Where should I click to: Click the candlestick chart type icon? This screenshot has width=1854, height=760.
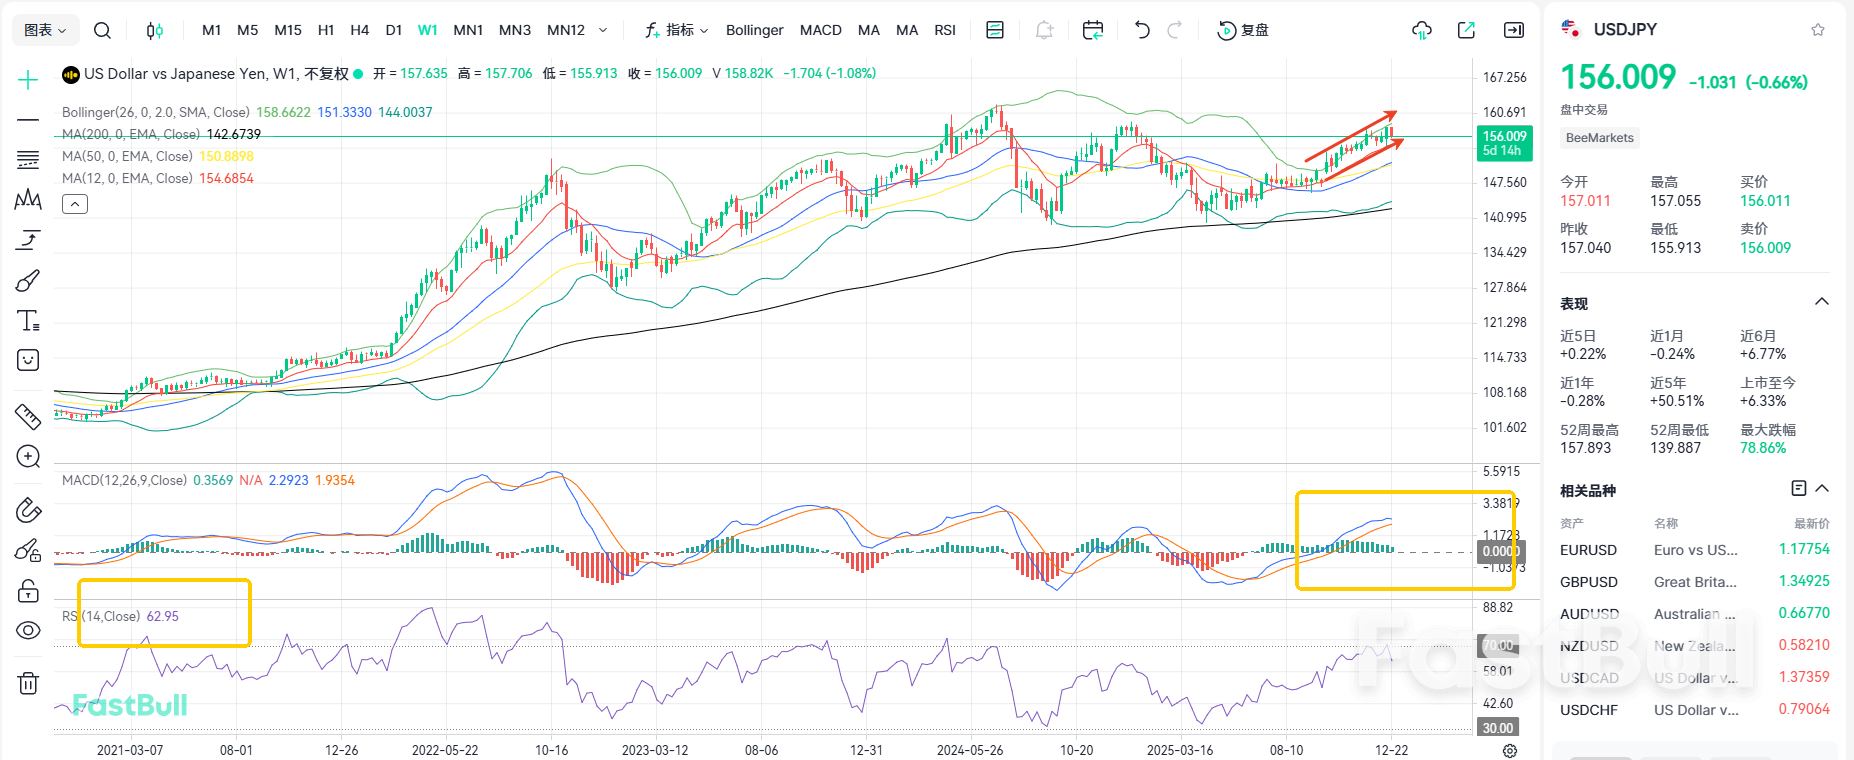point(154,30)
